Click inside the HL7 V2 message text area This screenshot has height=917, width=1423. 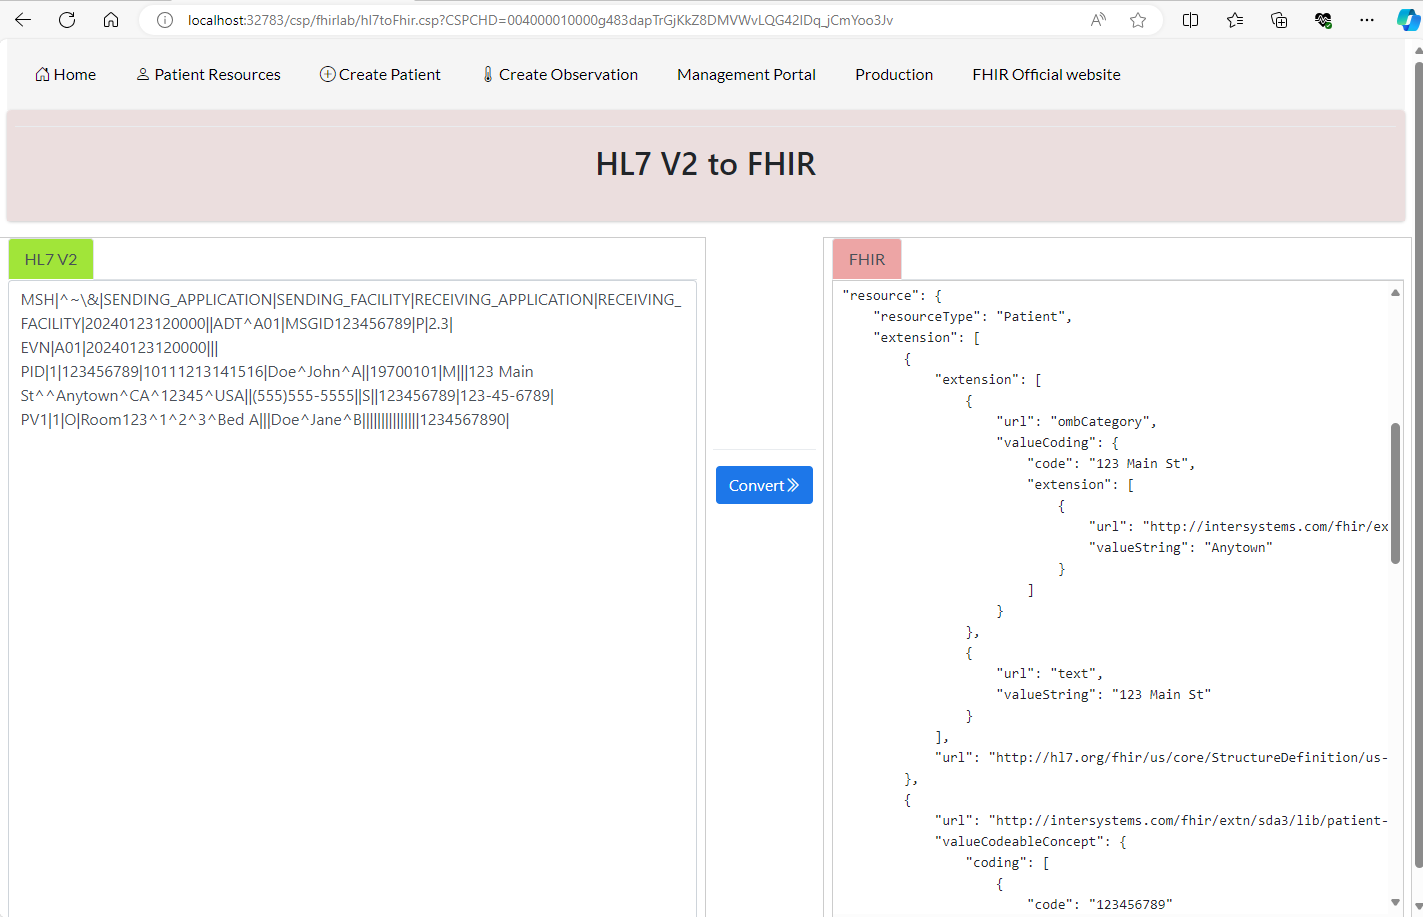click(352, 650)
